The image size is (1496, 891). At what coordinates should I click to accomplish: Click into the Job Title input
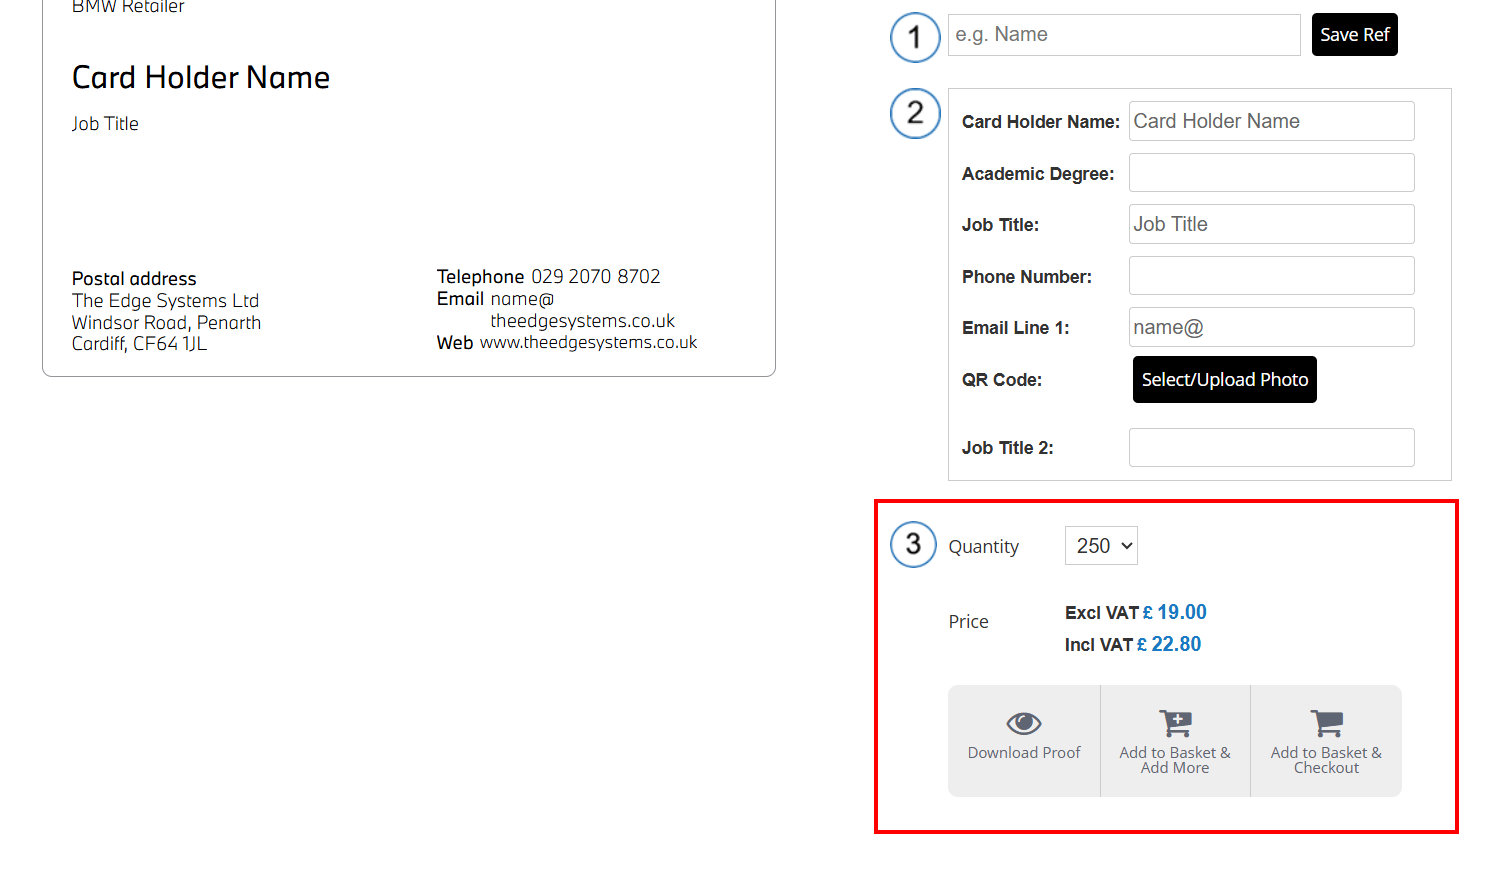tap(1271, 224)
